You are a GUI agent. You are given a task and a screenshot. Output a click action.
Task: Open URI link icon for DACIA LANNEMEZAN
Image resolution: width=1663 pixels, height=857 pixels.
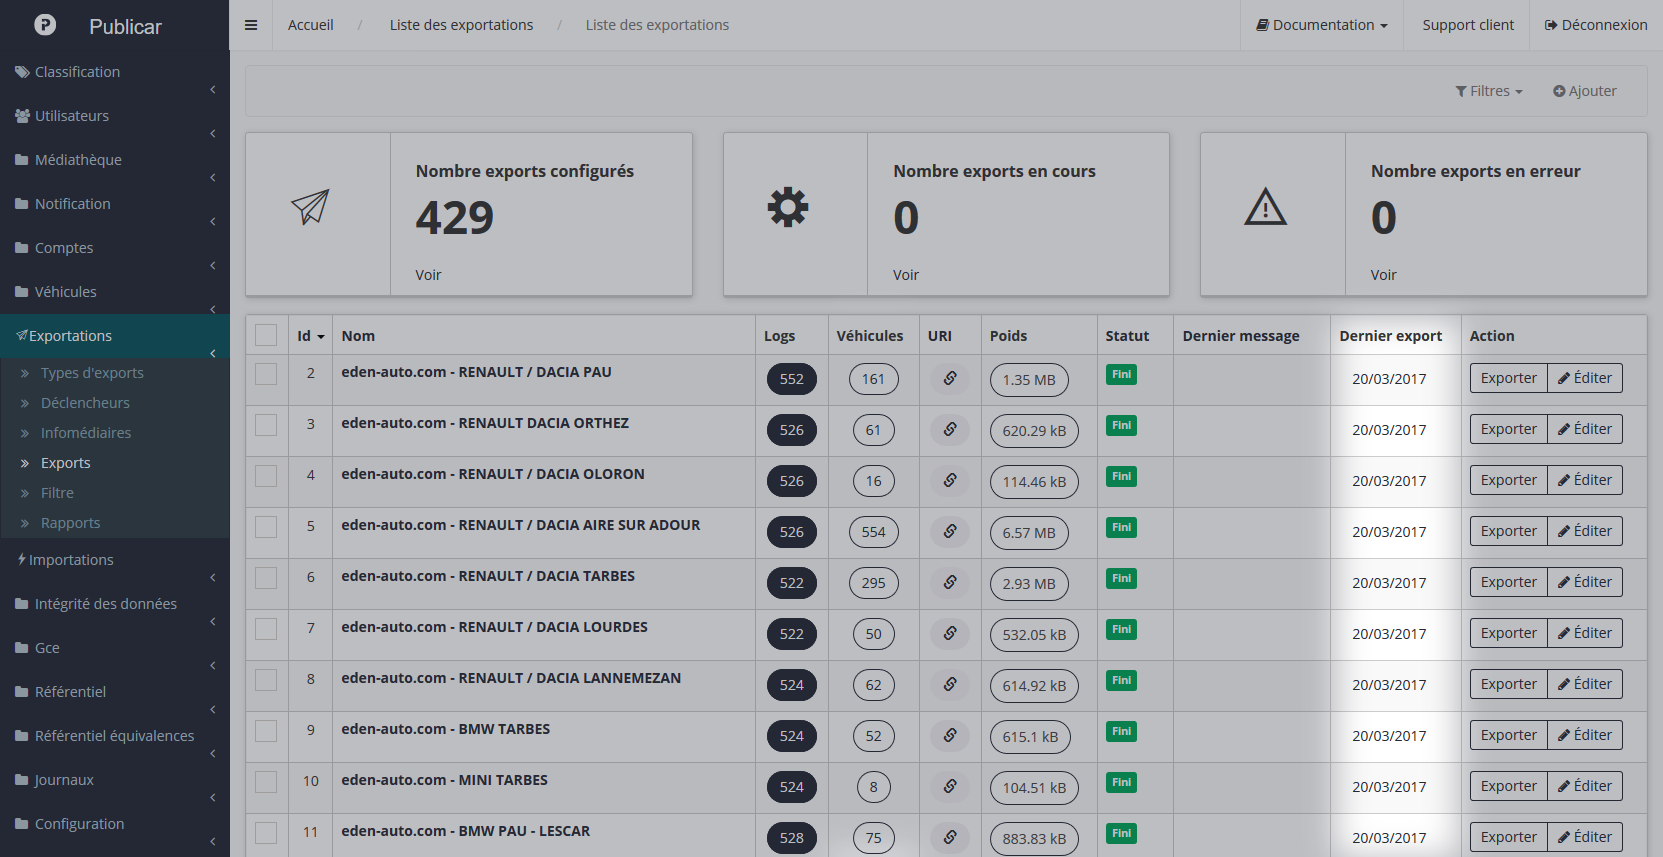950,684
